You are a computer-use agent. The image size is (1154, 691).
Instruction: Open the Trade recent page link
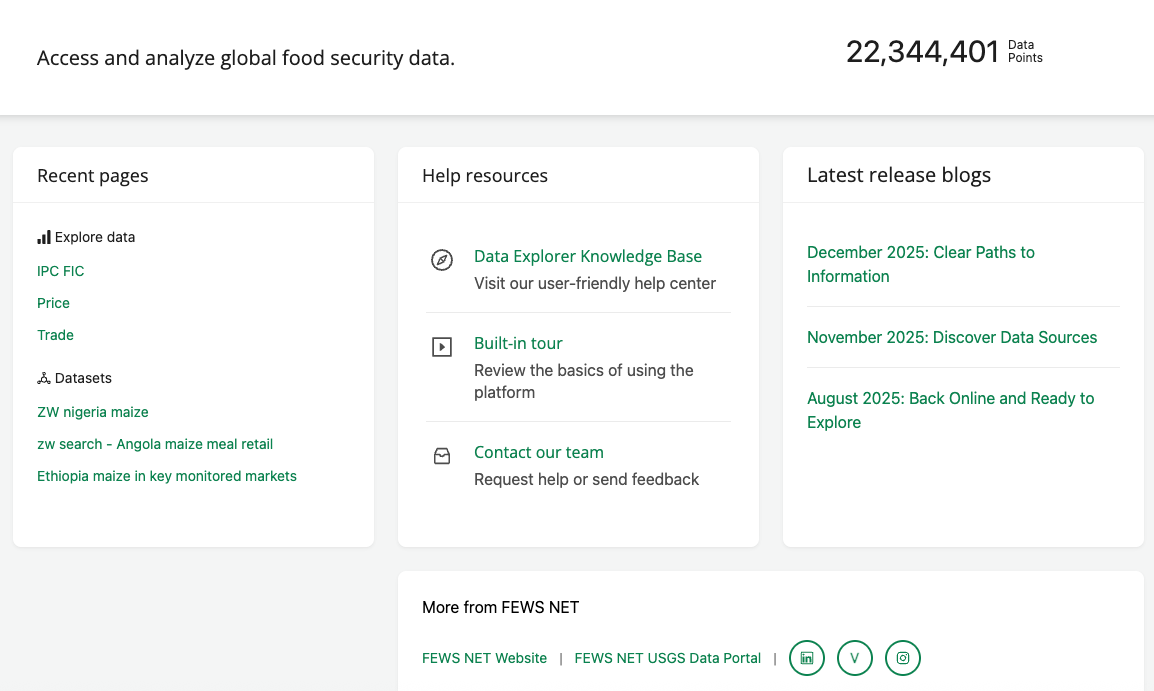(x=55, y=335)
